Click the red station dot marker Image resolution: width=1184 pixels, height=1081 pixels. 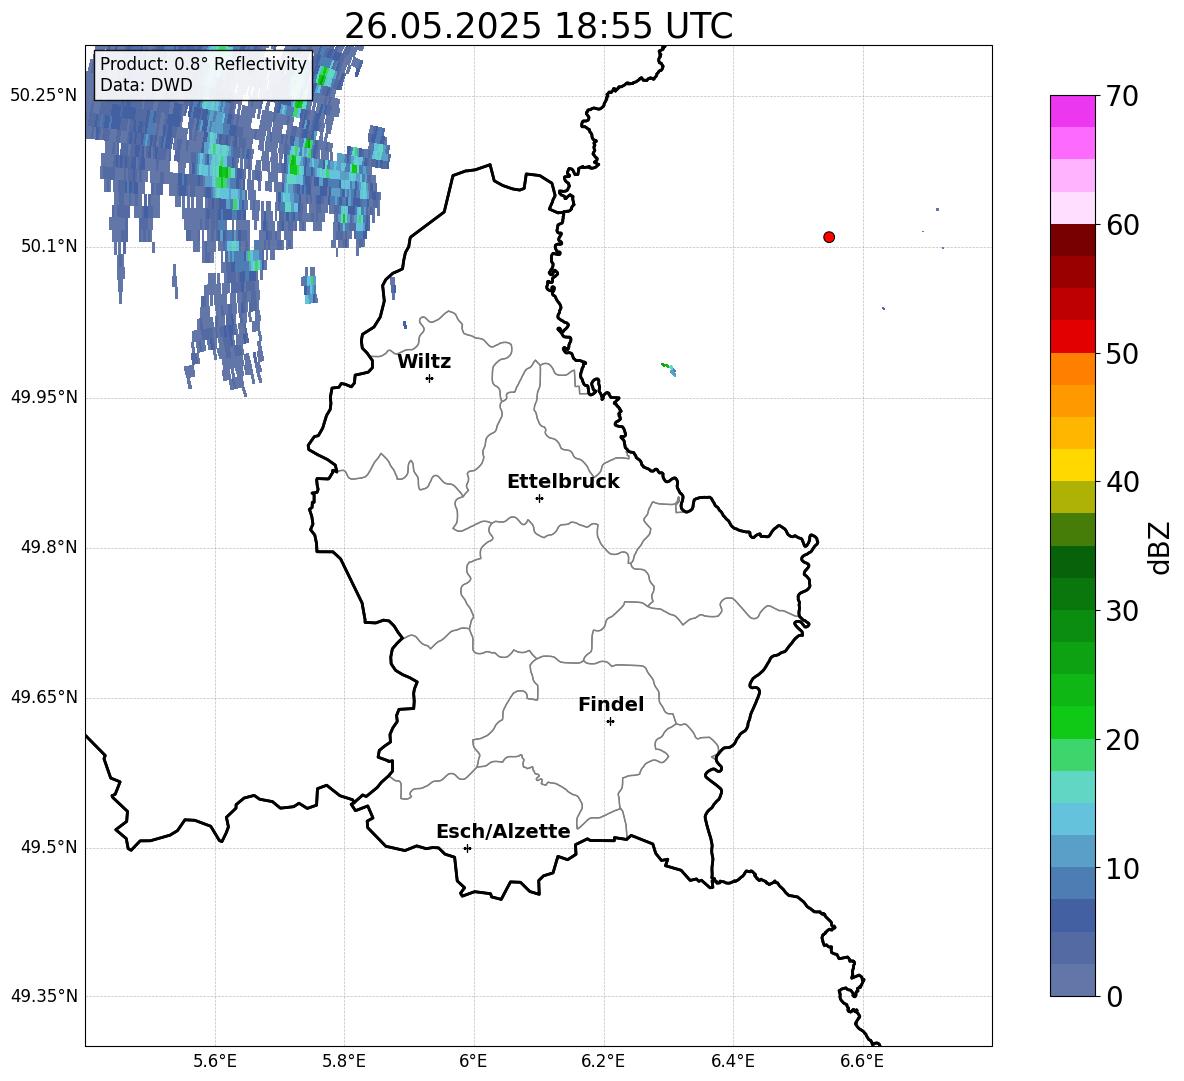point(829,237)
